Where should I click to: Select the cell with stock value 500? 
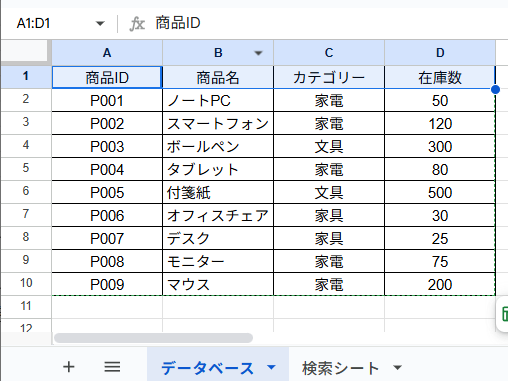pos(440,192)
